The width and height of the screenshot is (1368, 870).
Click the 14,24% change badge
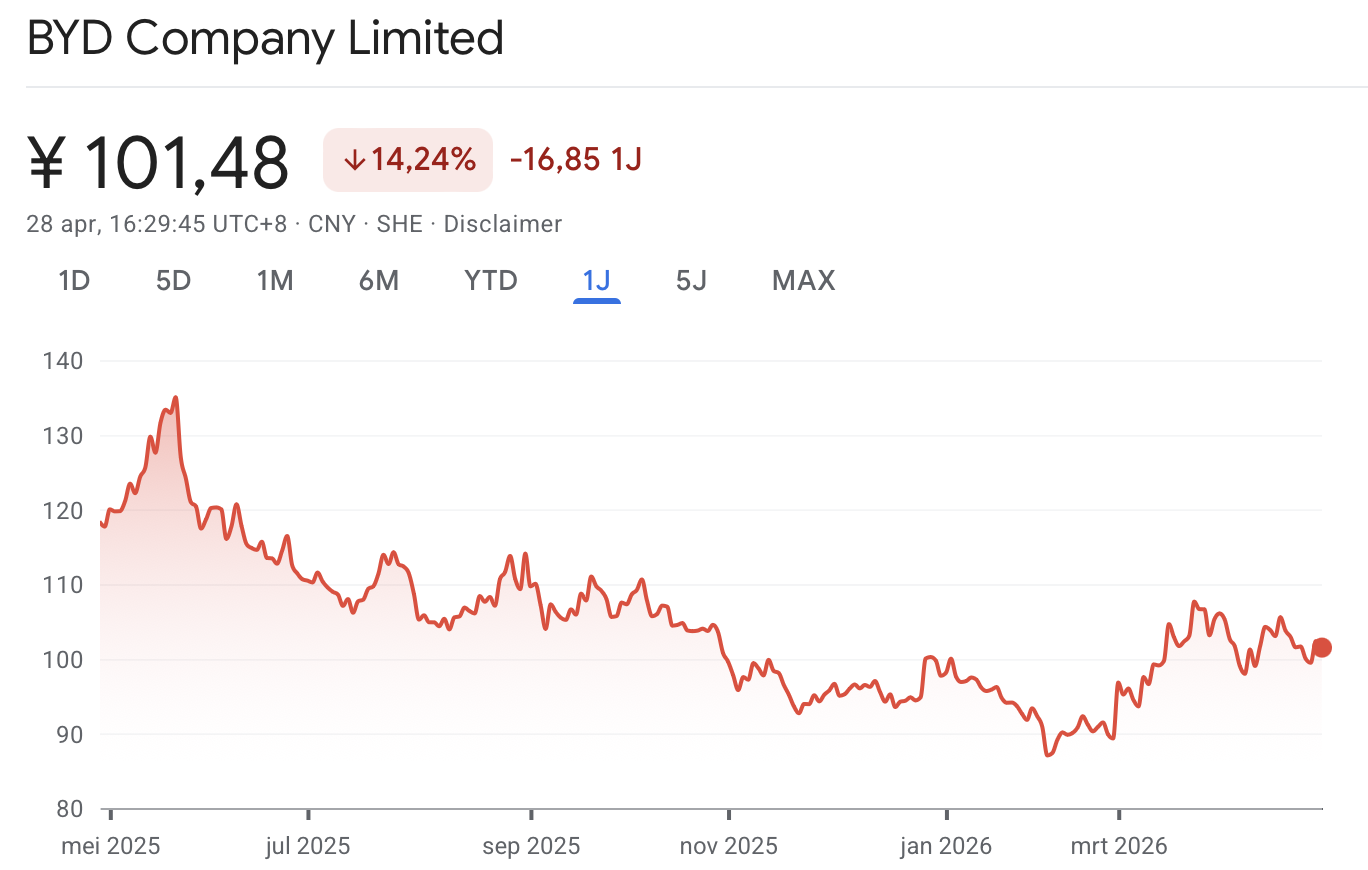(x=408, y=160)
